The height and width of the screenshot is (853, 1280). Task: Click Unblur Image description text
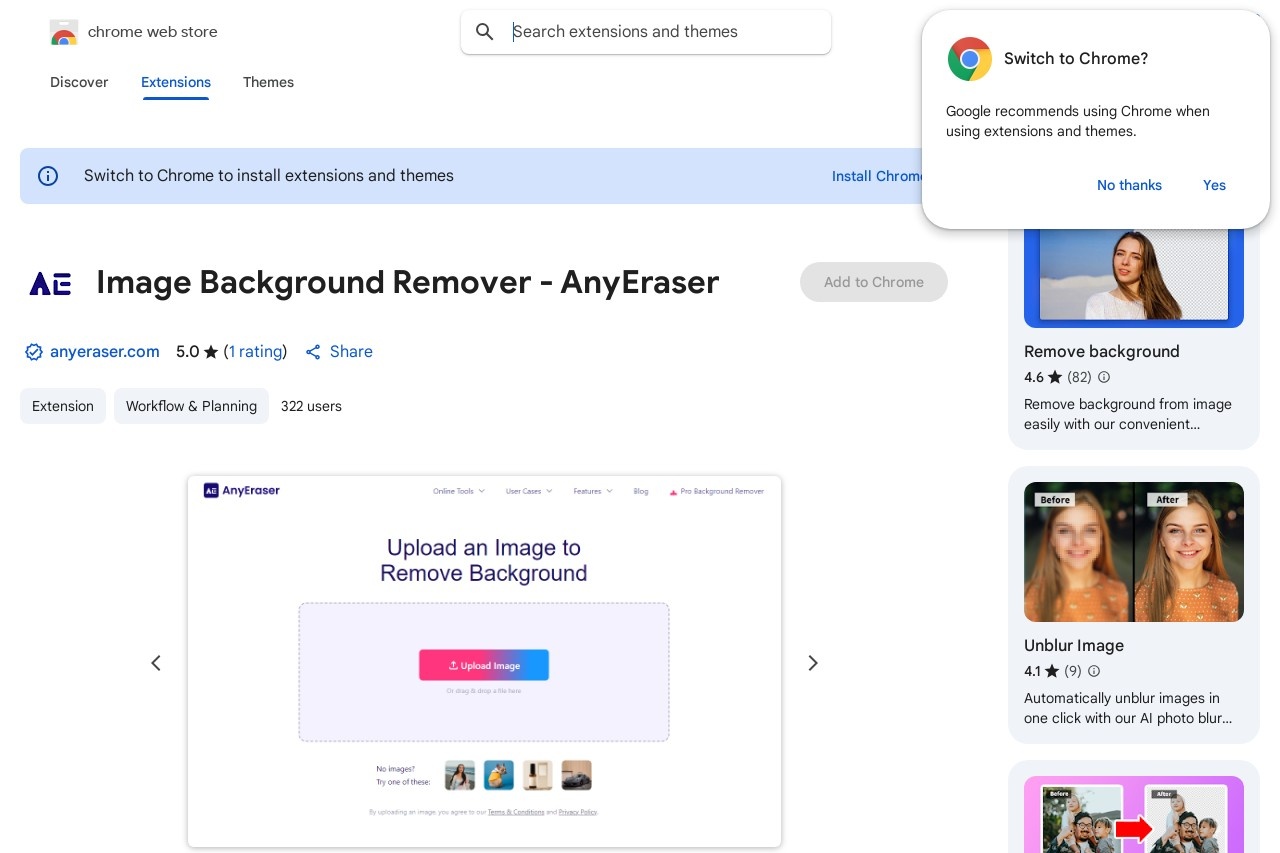point(1128,708)
